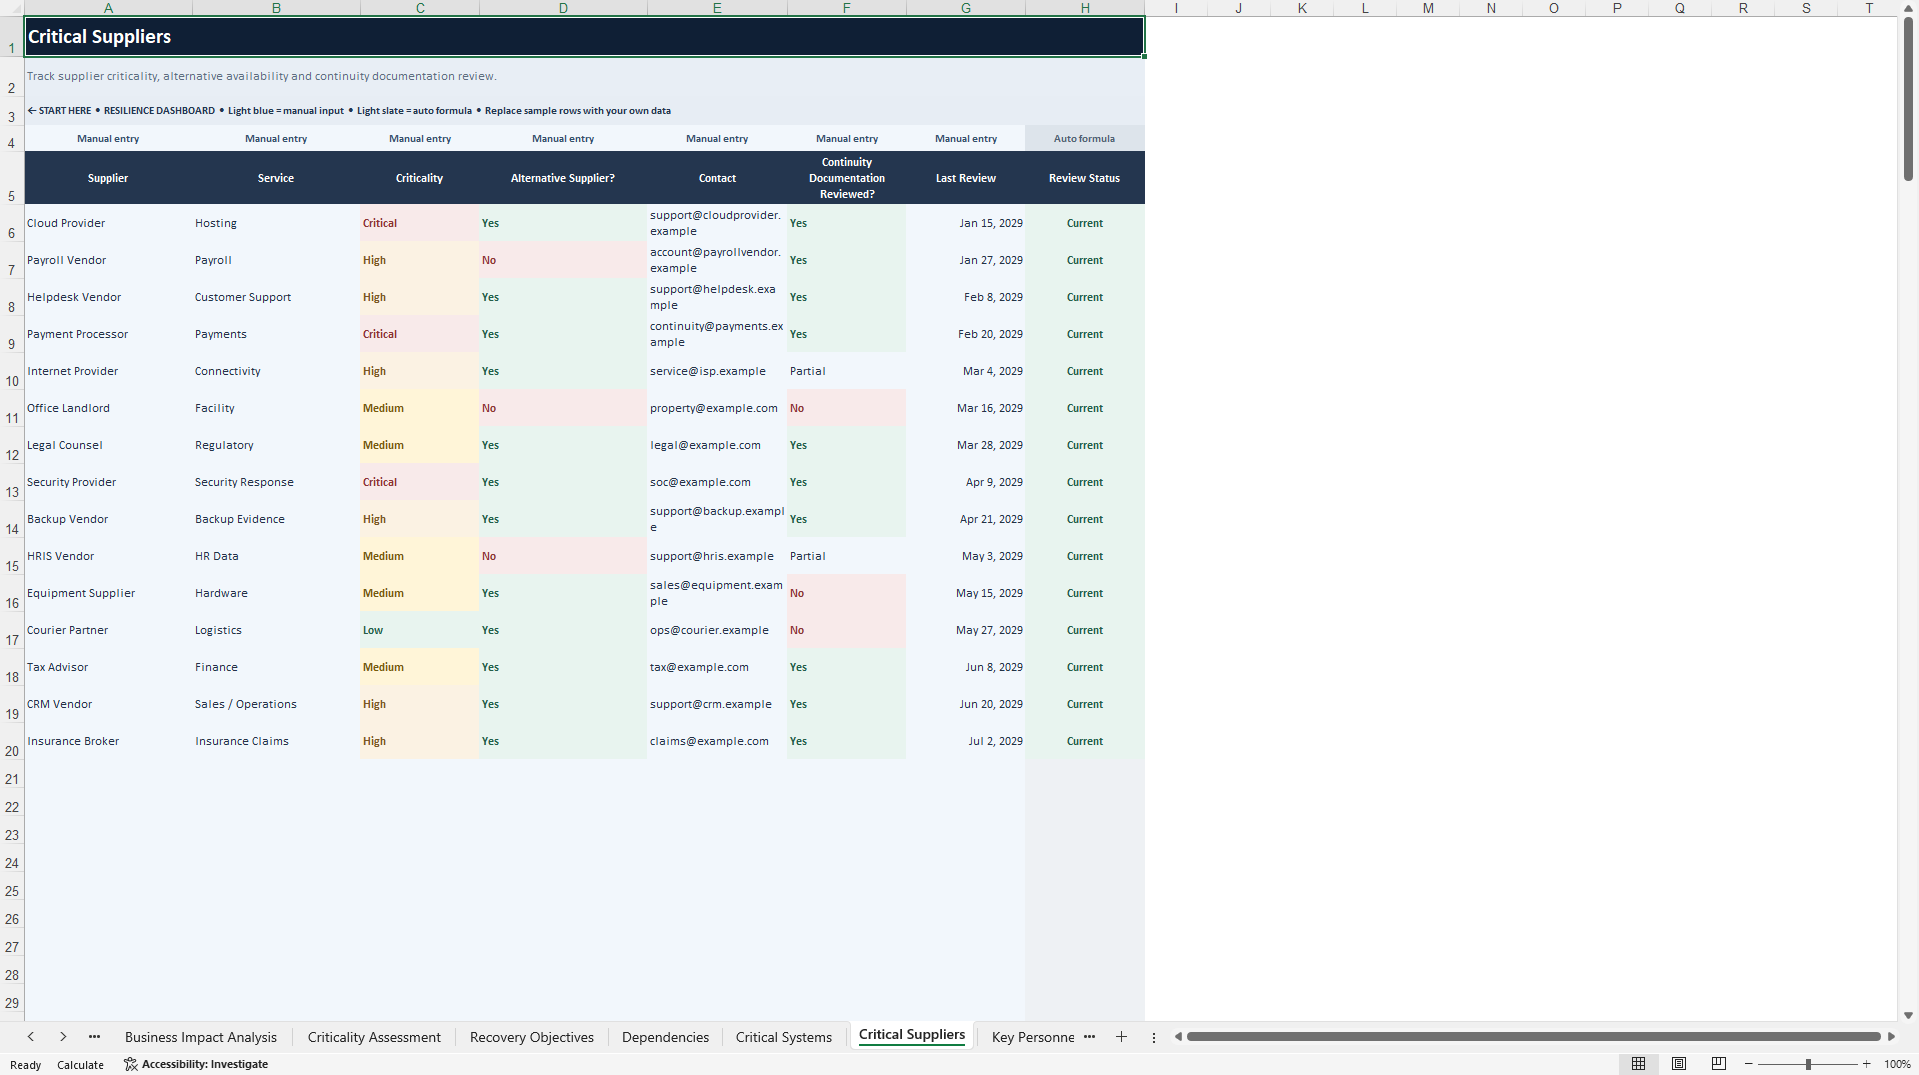Screen dimensions: 1919x1075
Task: Adjust the zoom slider handle
Action: 1808,1064
